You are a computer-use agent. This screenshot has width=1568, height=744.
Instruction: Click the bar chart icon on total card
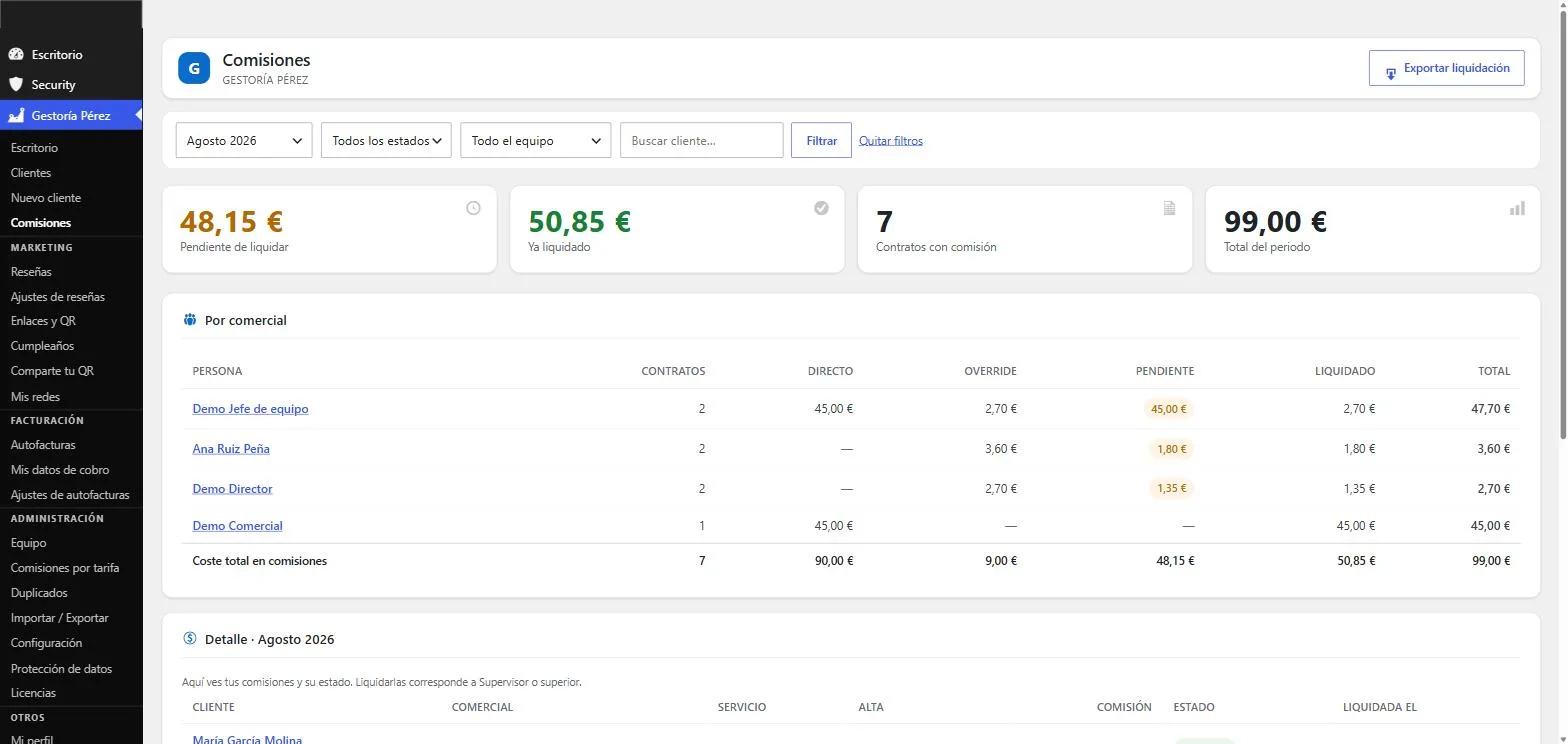(1517, 208)
